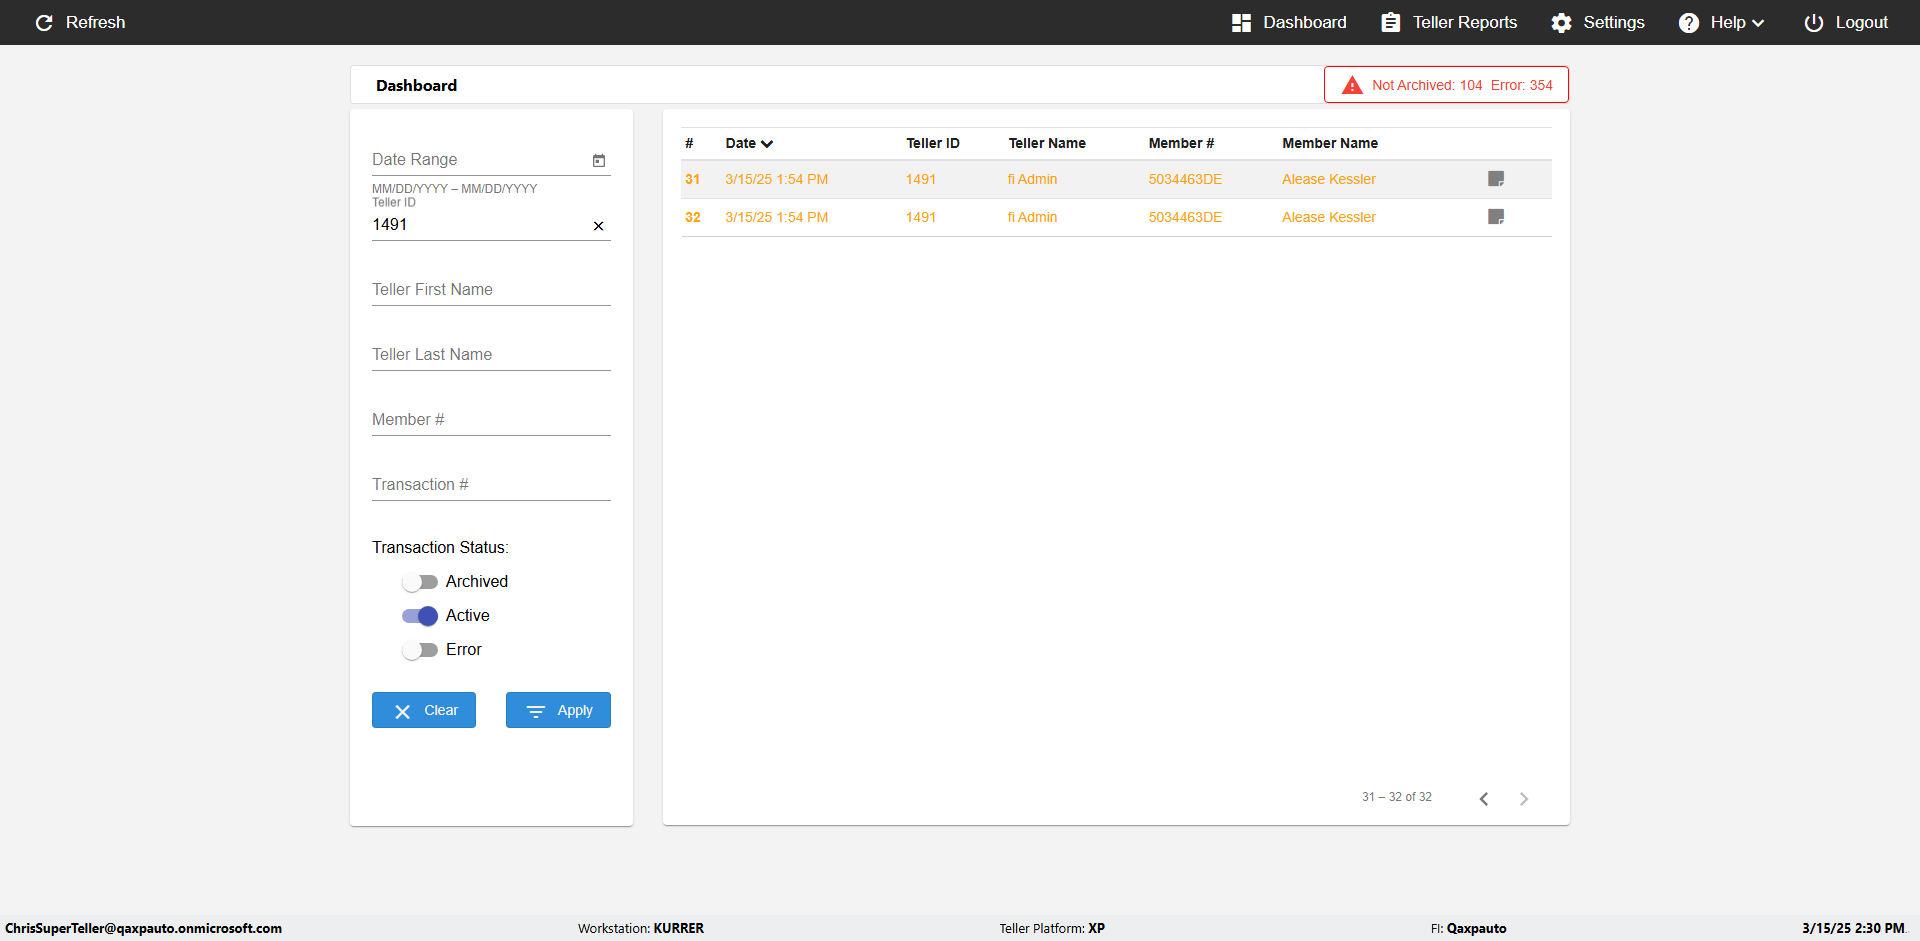
Task: Click Teller Platform: XP in status bar
Action: (x=1052, y=928)
